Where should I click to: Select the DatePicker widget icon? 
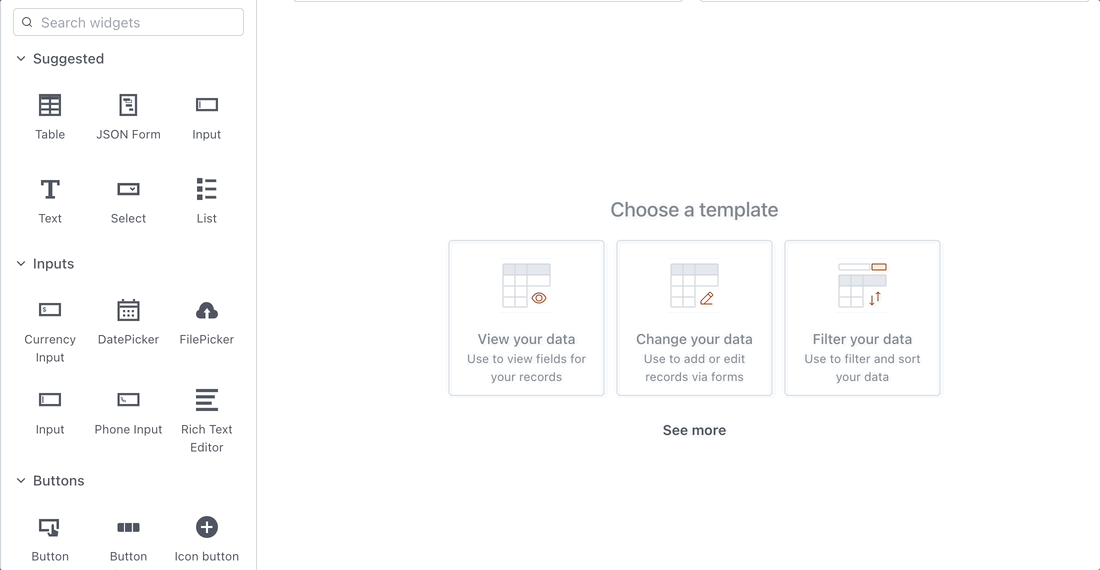(128, 310)
